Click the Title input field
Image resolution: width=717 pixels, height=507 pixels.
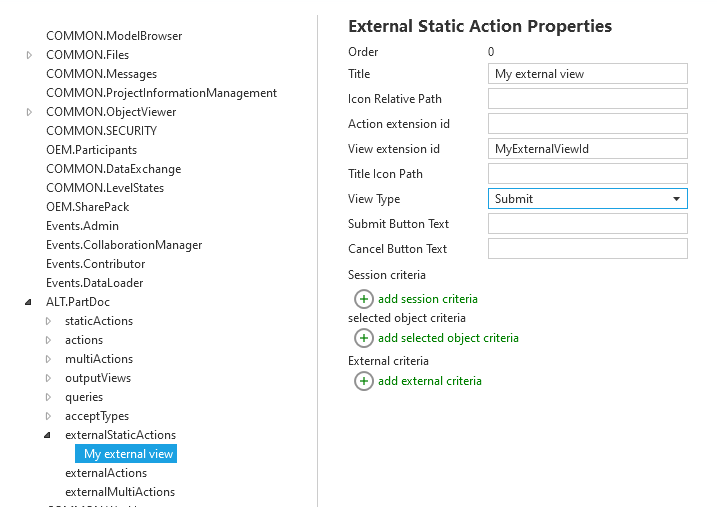tap(587, 74)
